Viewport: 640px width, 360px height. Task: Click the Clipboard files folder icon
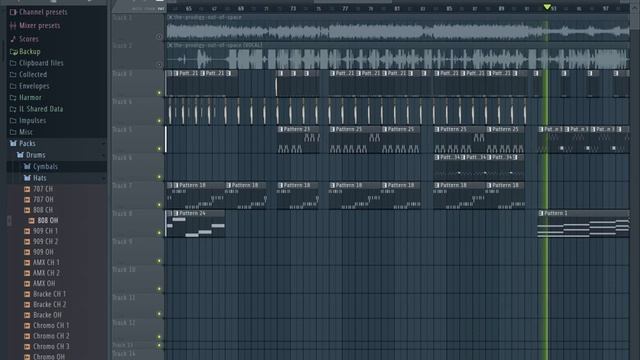pos(13,63)
